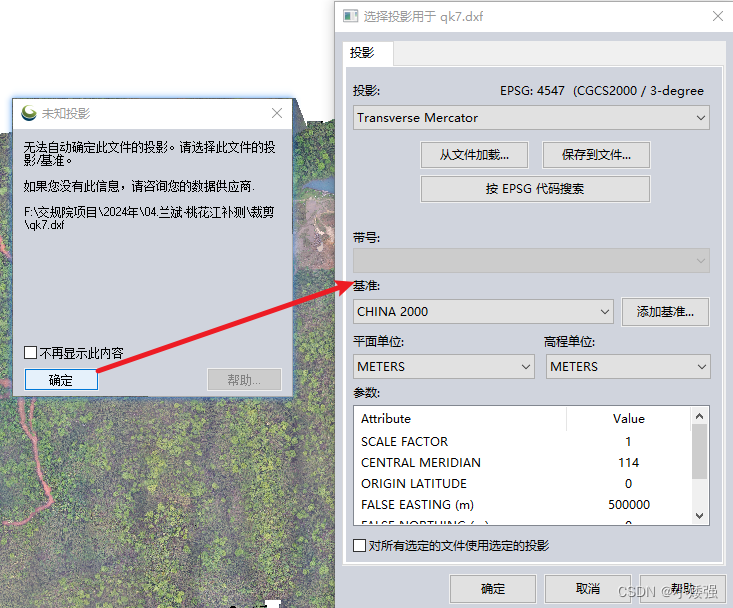Click the window icon in 选择投影用于 qk7.dxf title bar
733x608 pixels.
pos(351,16)
